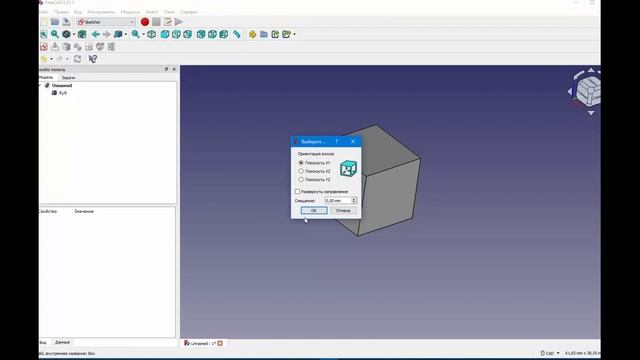Open the undo history dropdown arrow

pos(51,59)
